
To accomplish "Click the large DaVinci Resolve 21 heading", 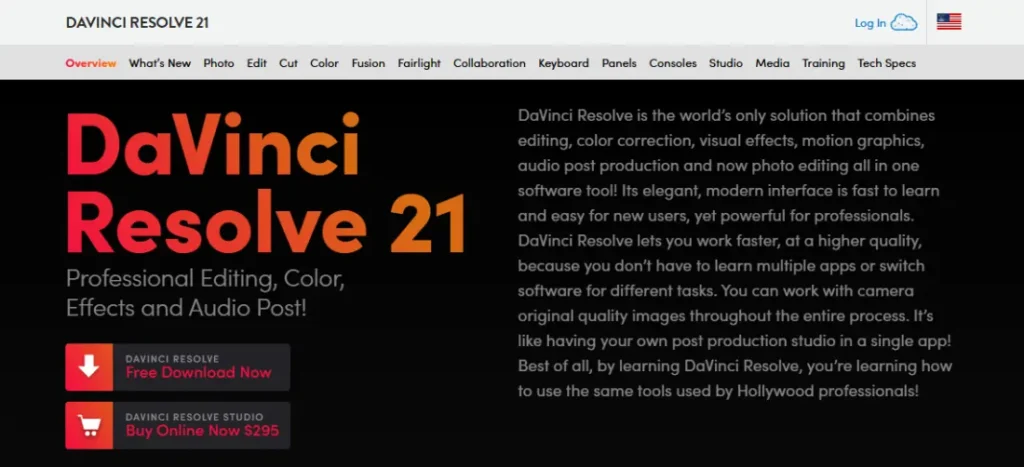I will click(x=265, y=182).
